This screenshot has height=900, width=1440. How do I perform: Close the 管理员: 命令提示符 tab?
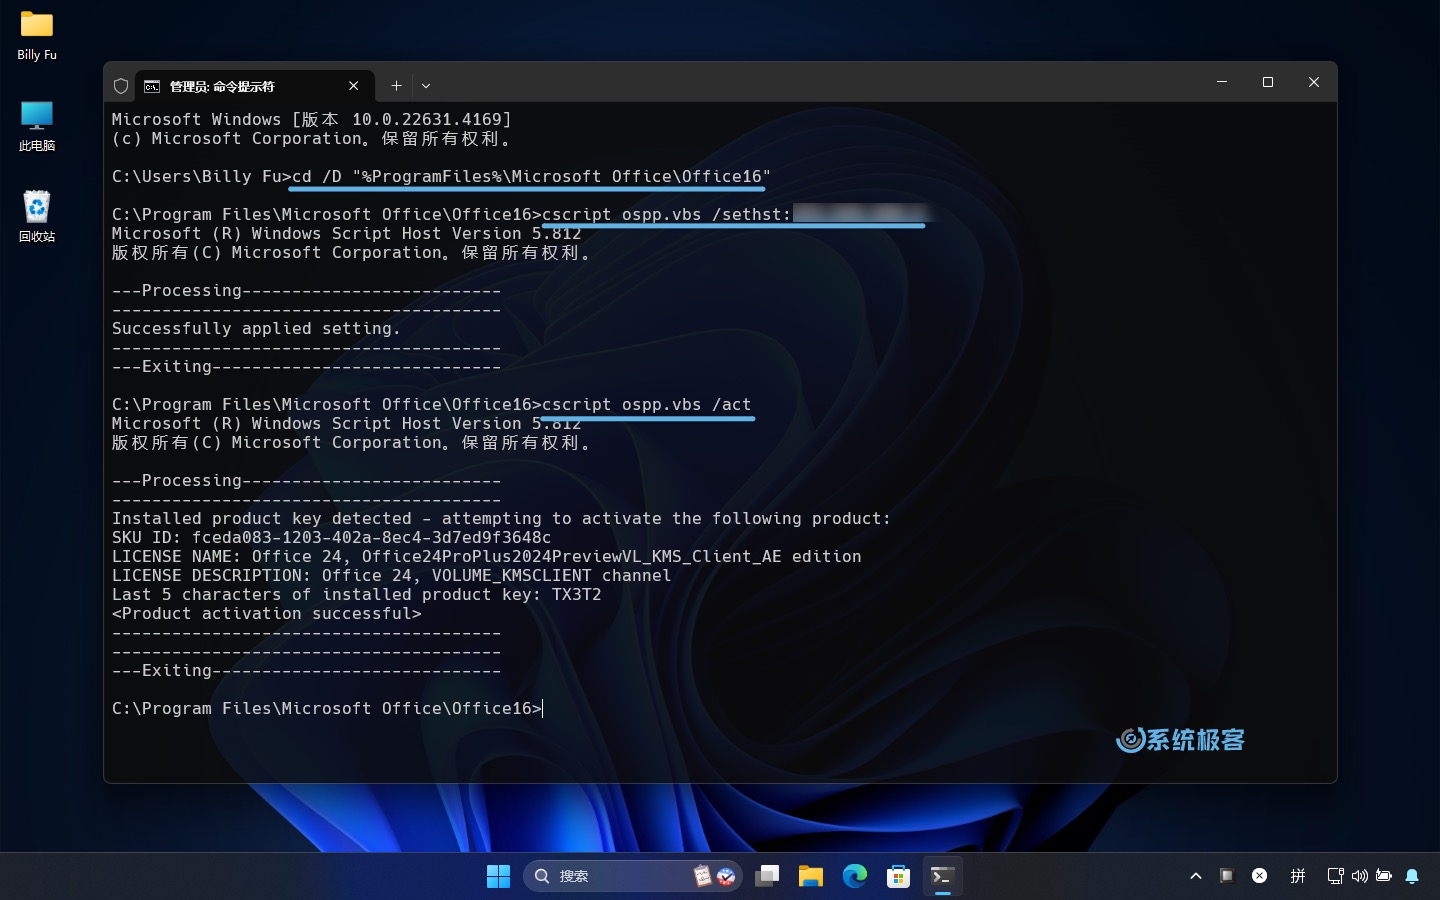pos(353,86)
